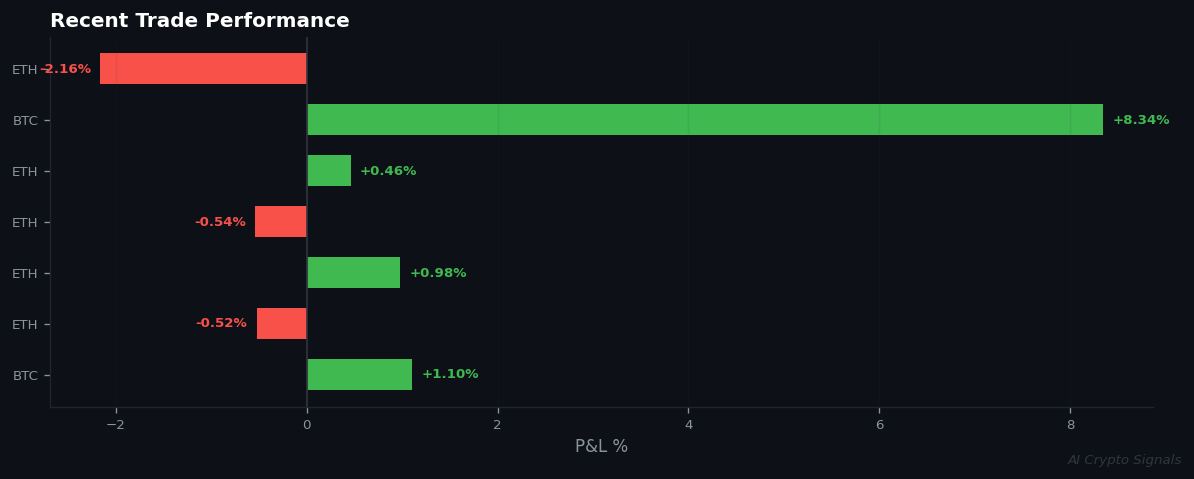1194x479 pixels.
Task: Select BTC axis label beside +1.10% bar
Action: point(25,376)
